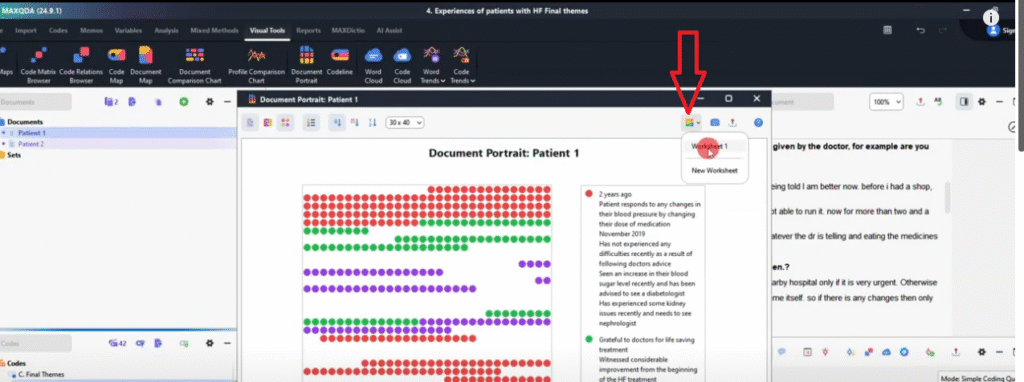Switch to the Reports ribbon tab
Image resolution: width=1024 pixels, height=382 pixels.
point(308,31)
